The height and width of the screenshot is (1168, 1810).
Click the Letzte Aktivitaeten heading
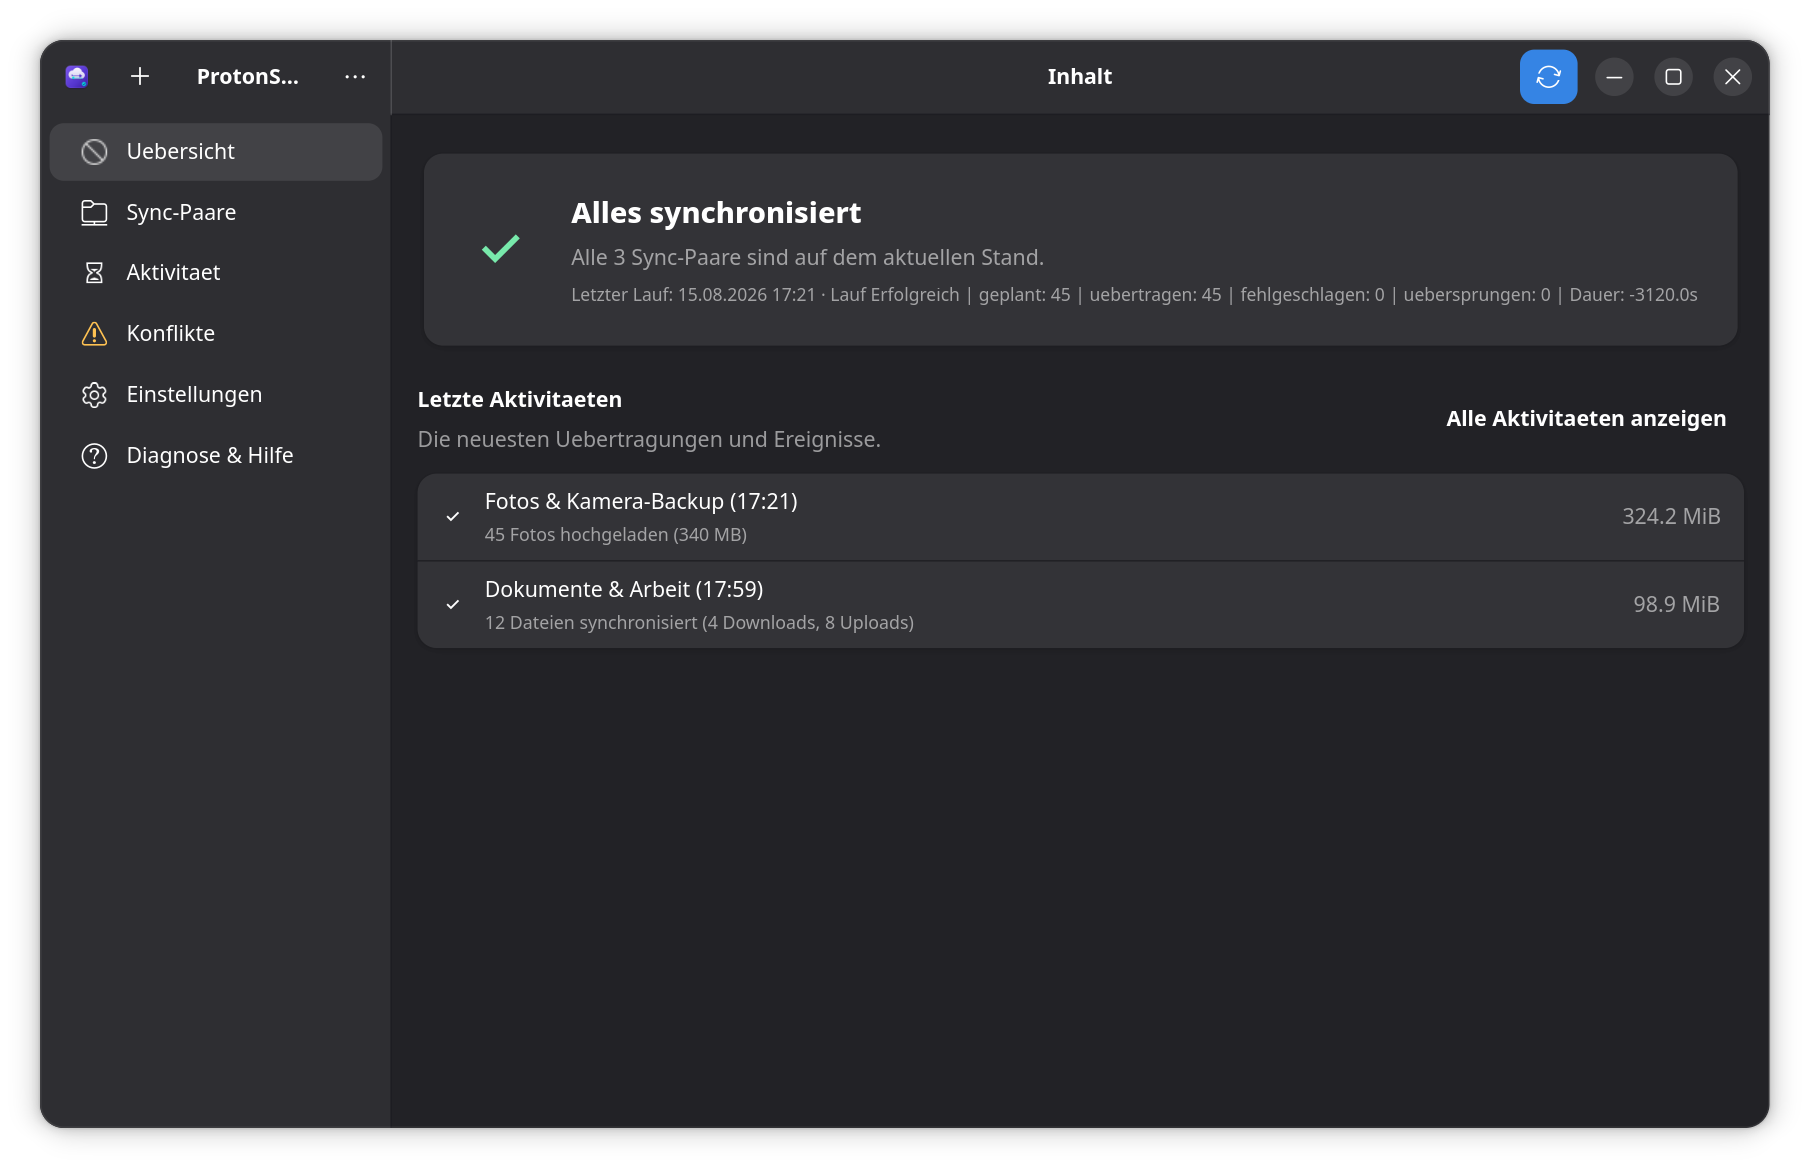520,400
